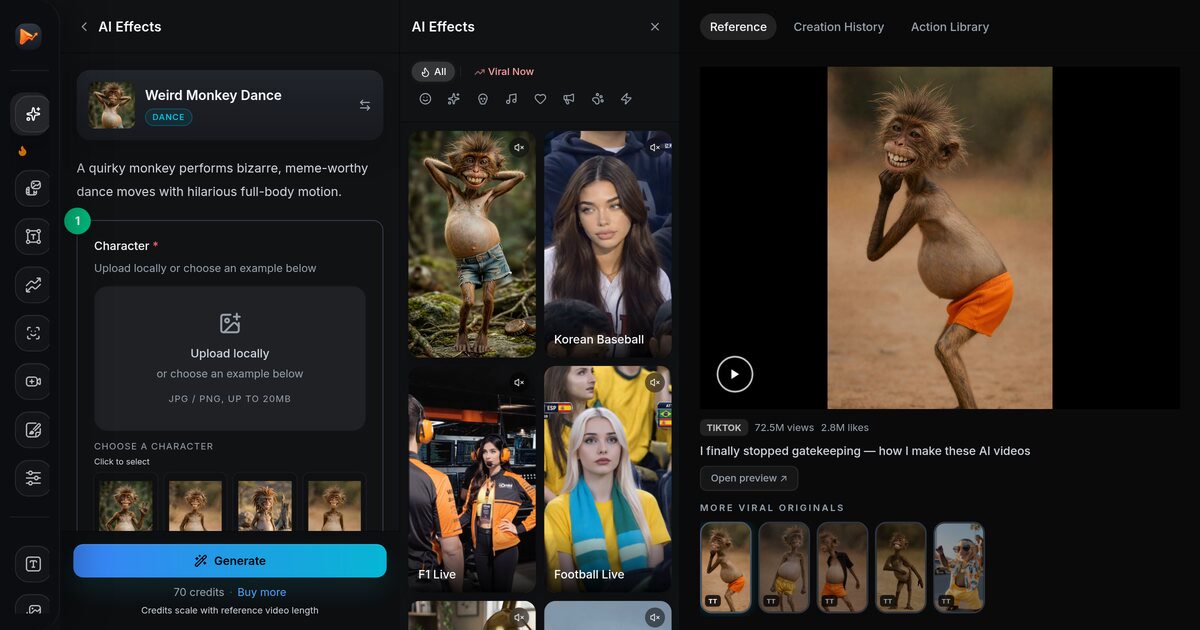Open the Buy more credits link

[262, 592]
